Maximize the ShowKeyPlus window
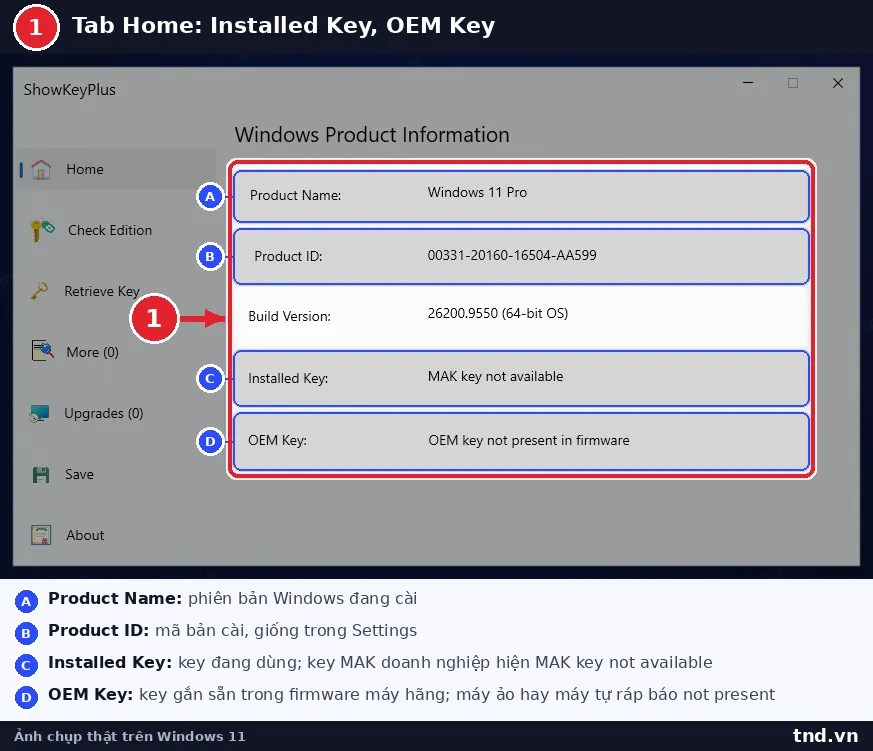 point(793,83)
